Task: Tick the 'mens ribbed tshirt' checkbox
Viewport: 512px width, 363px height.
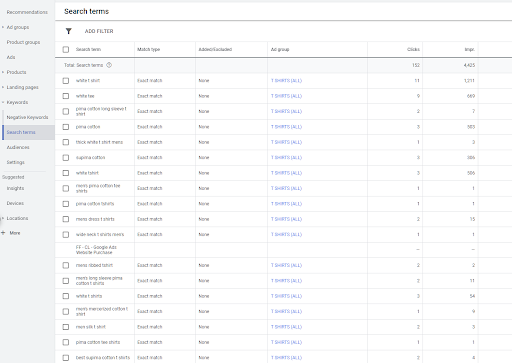Action: [66, 265]
